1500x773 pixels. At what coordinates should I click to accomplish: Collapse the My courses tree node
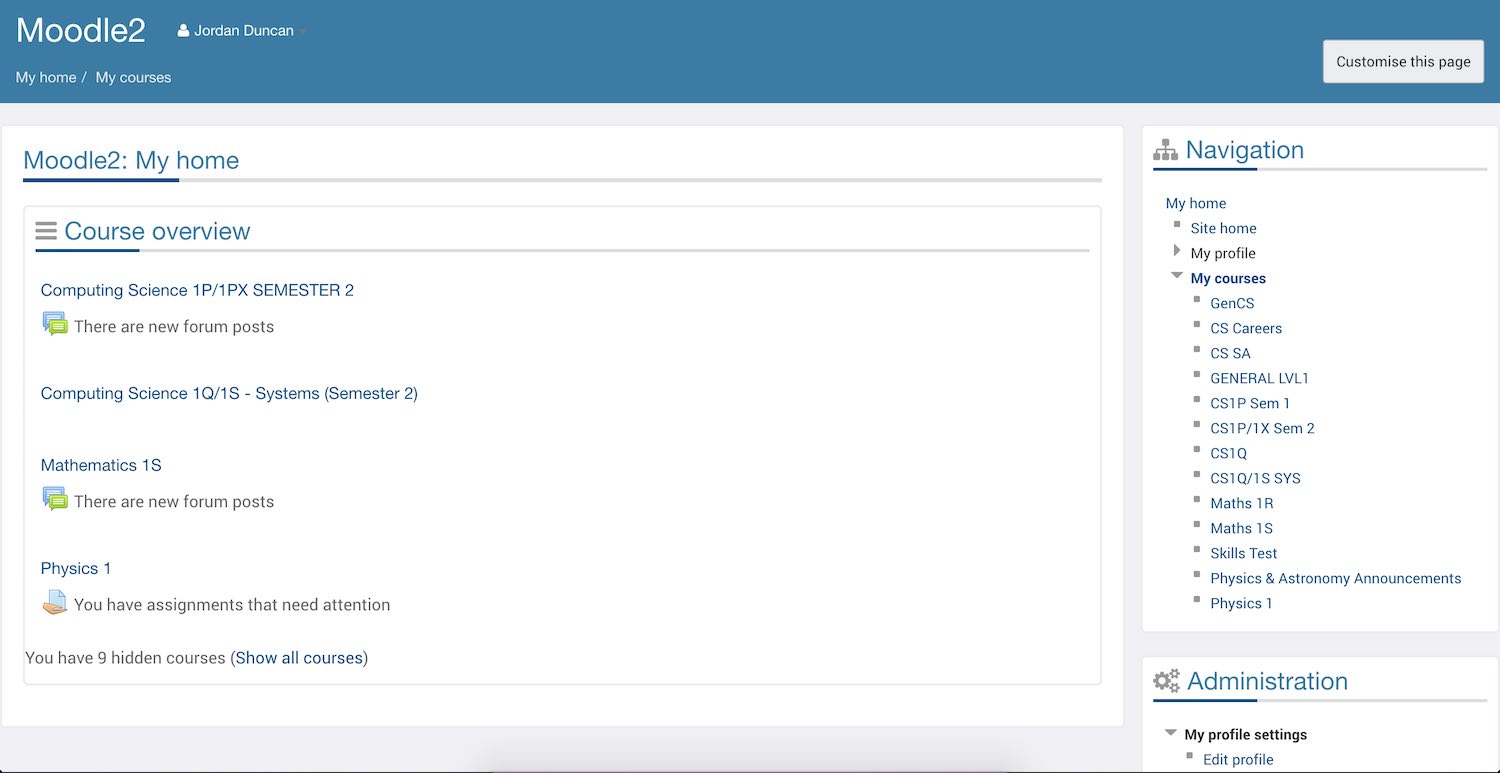(x=1177, y=276)
